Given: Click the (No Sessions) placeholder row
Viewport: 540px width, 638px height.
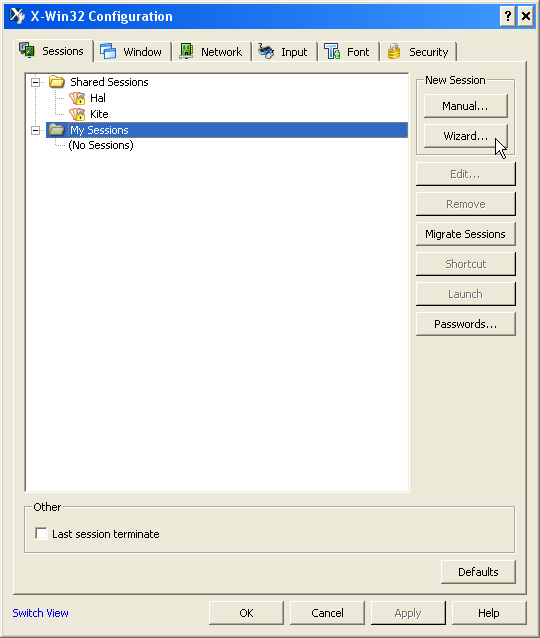Looking at the screenshot, I should coord(101,145).
